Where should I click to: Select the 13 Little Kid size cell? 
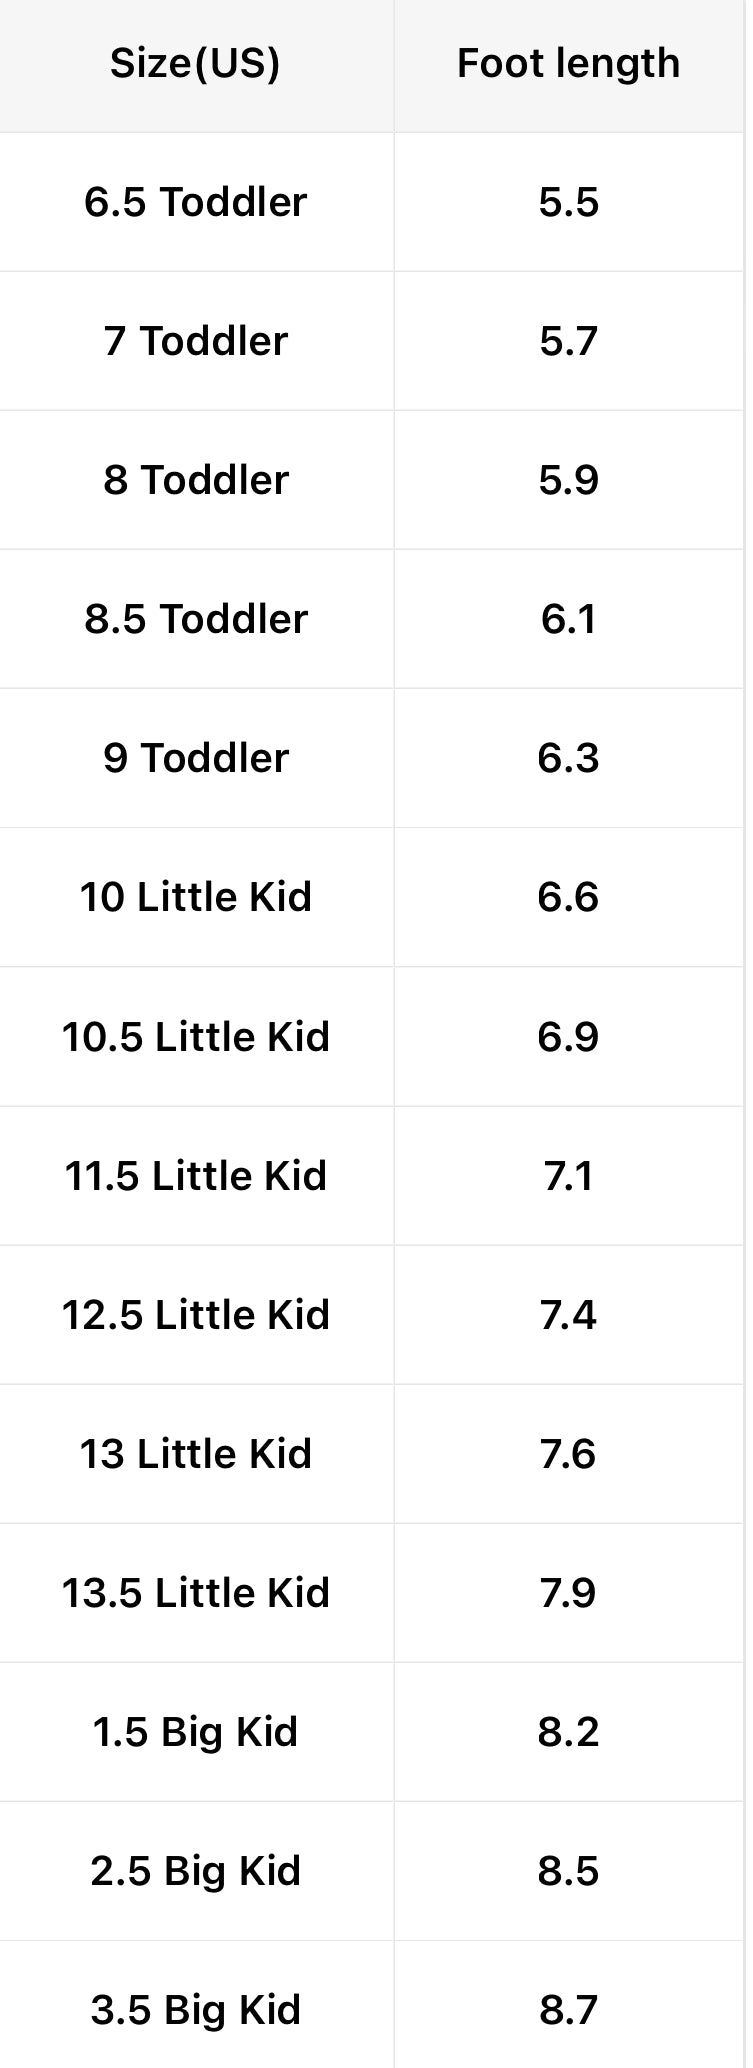pos(195,1454)
